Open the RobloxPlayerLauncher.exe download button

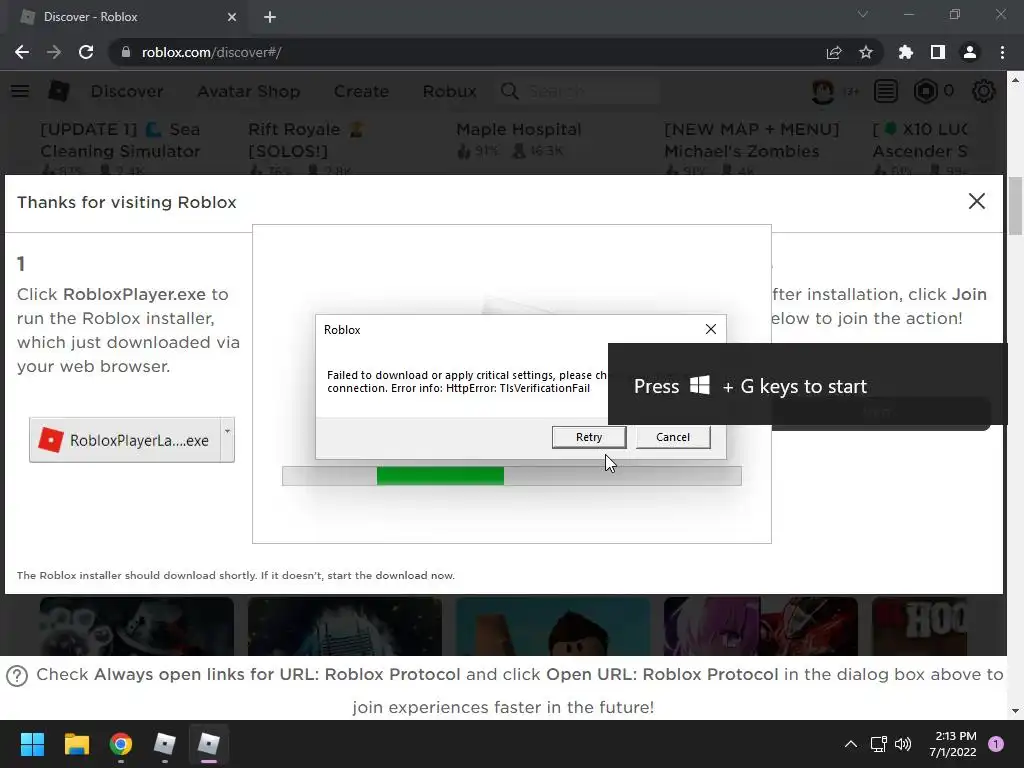tap(125, 440)
